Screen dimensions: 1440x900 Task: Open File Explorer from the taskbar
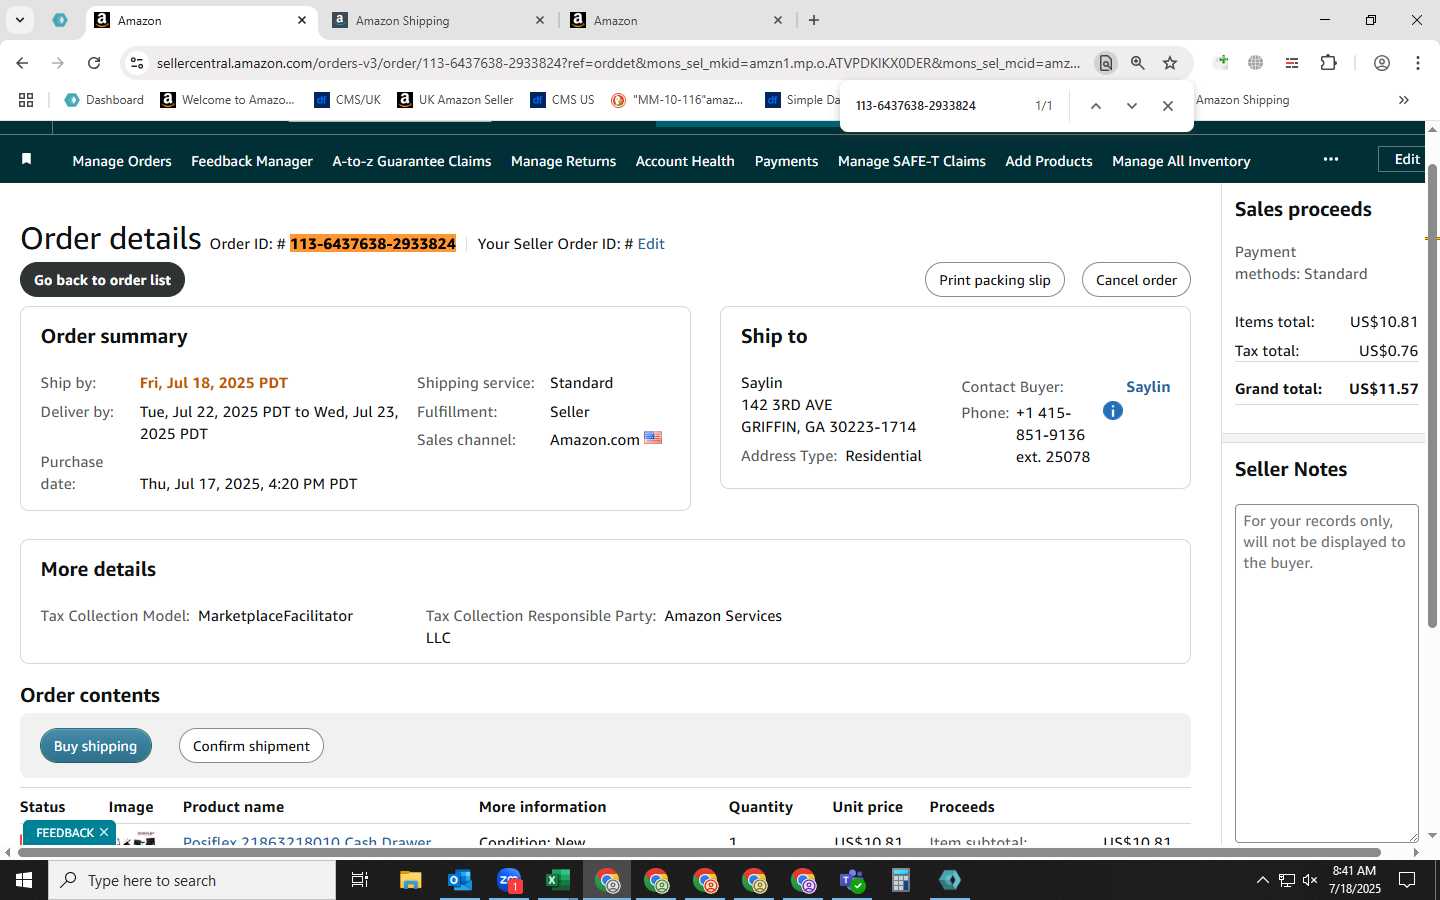[410, 880]
